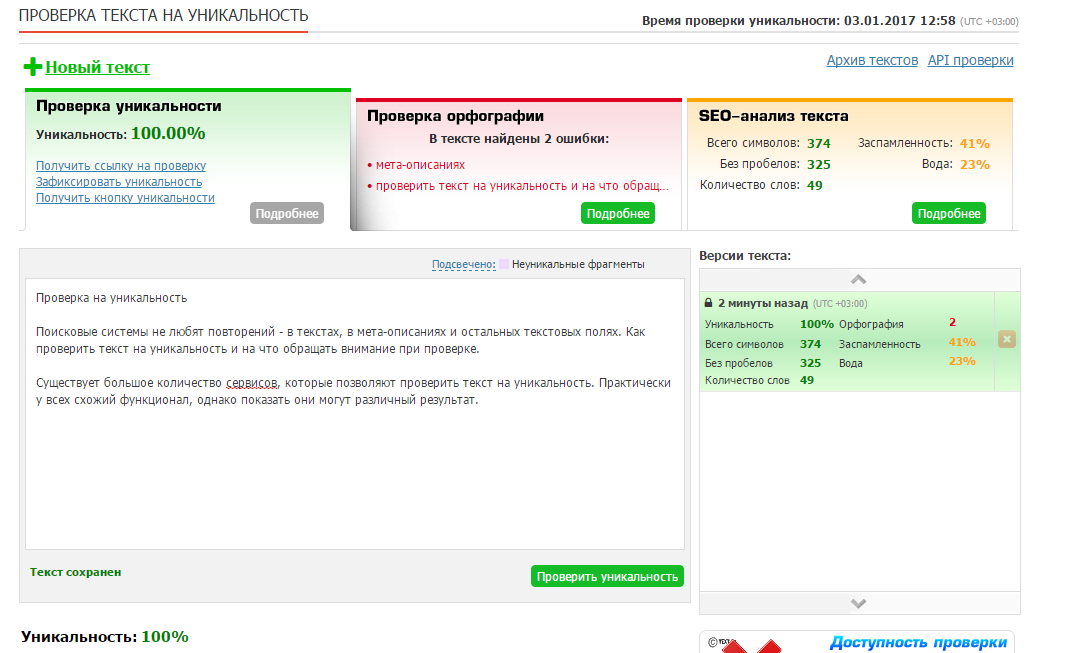The image size is (1075, 653).
Task: Click the Неуникальные фрагменты color swatch
Action: click(x=505, y=265)
